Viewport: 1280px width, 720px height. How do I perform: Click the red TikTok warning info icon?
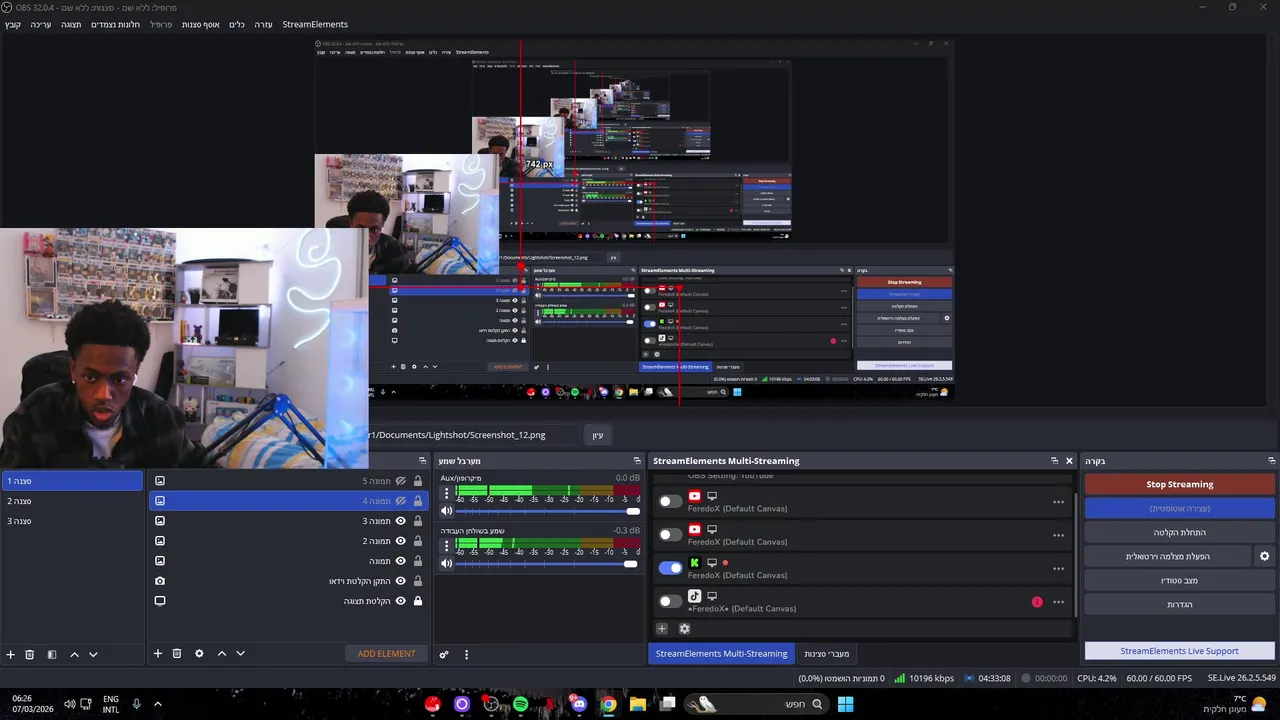(1037, 602)
